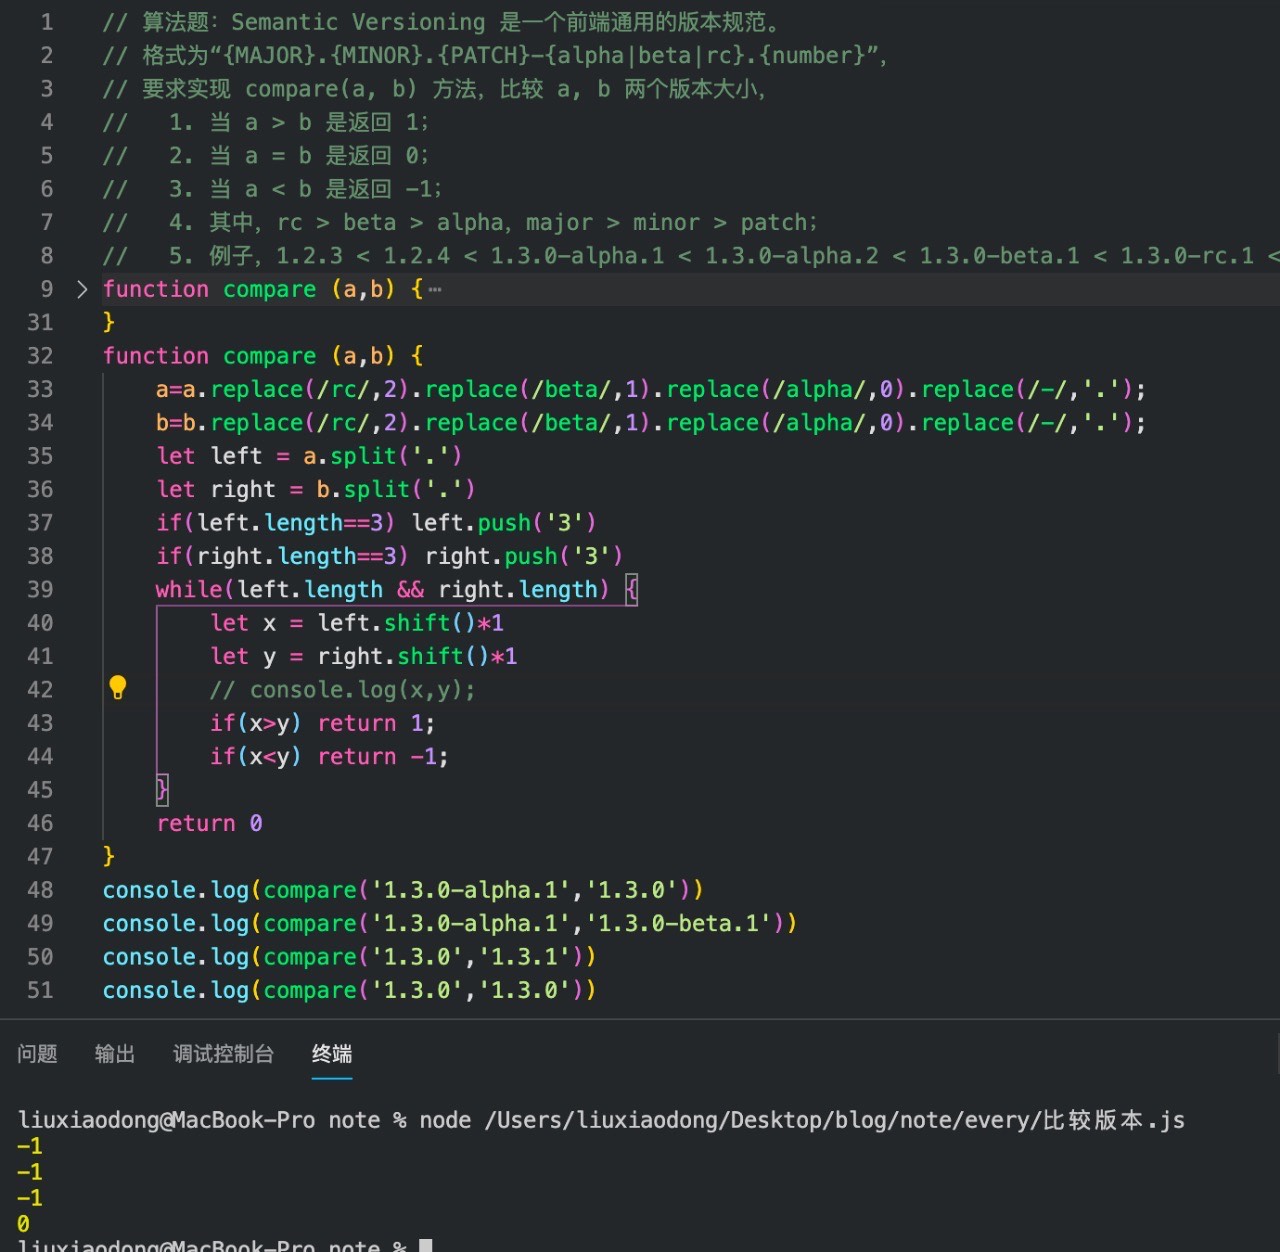This screenshot has width=1280, height=1252.
Task: Click the closing brace on line 45
Action: point(162,790)
